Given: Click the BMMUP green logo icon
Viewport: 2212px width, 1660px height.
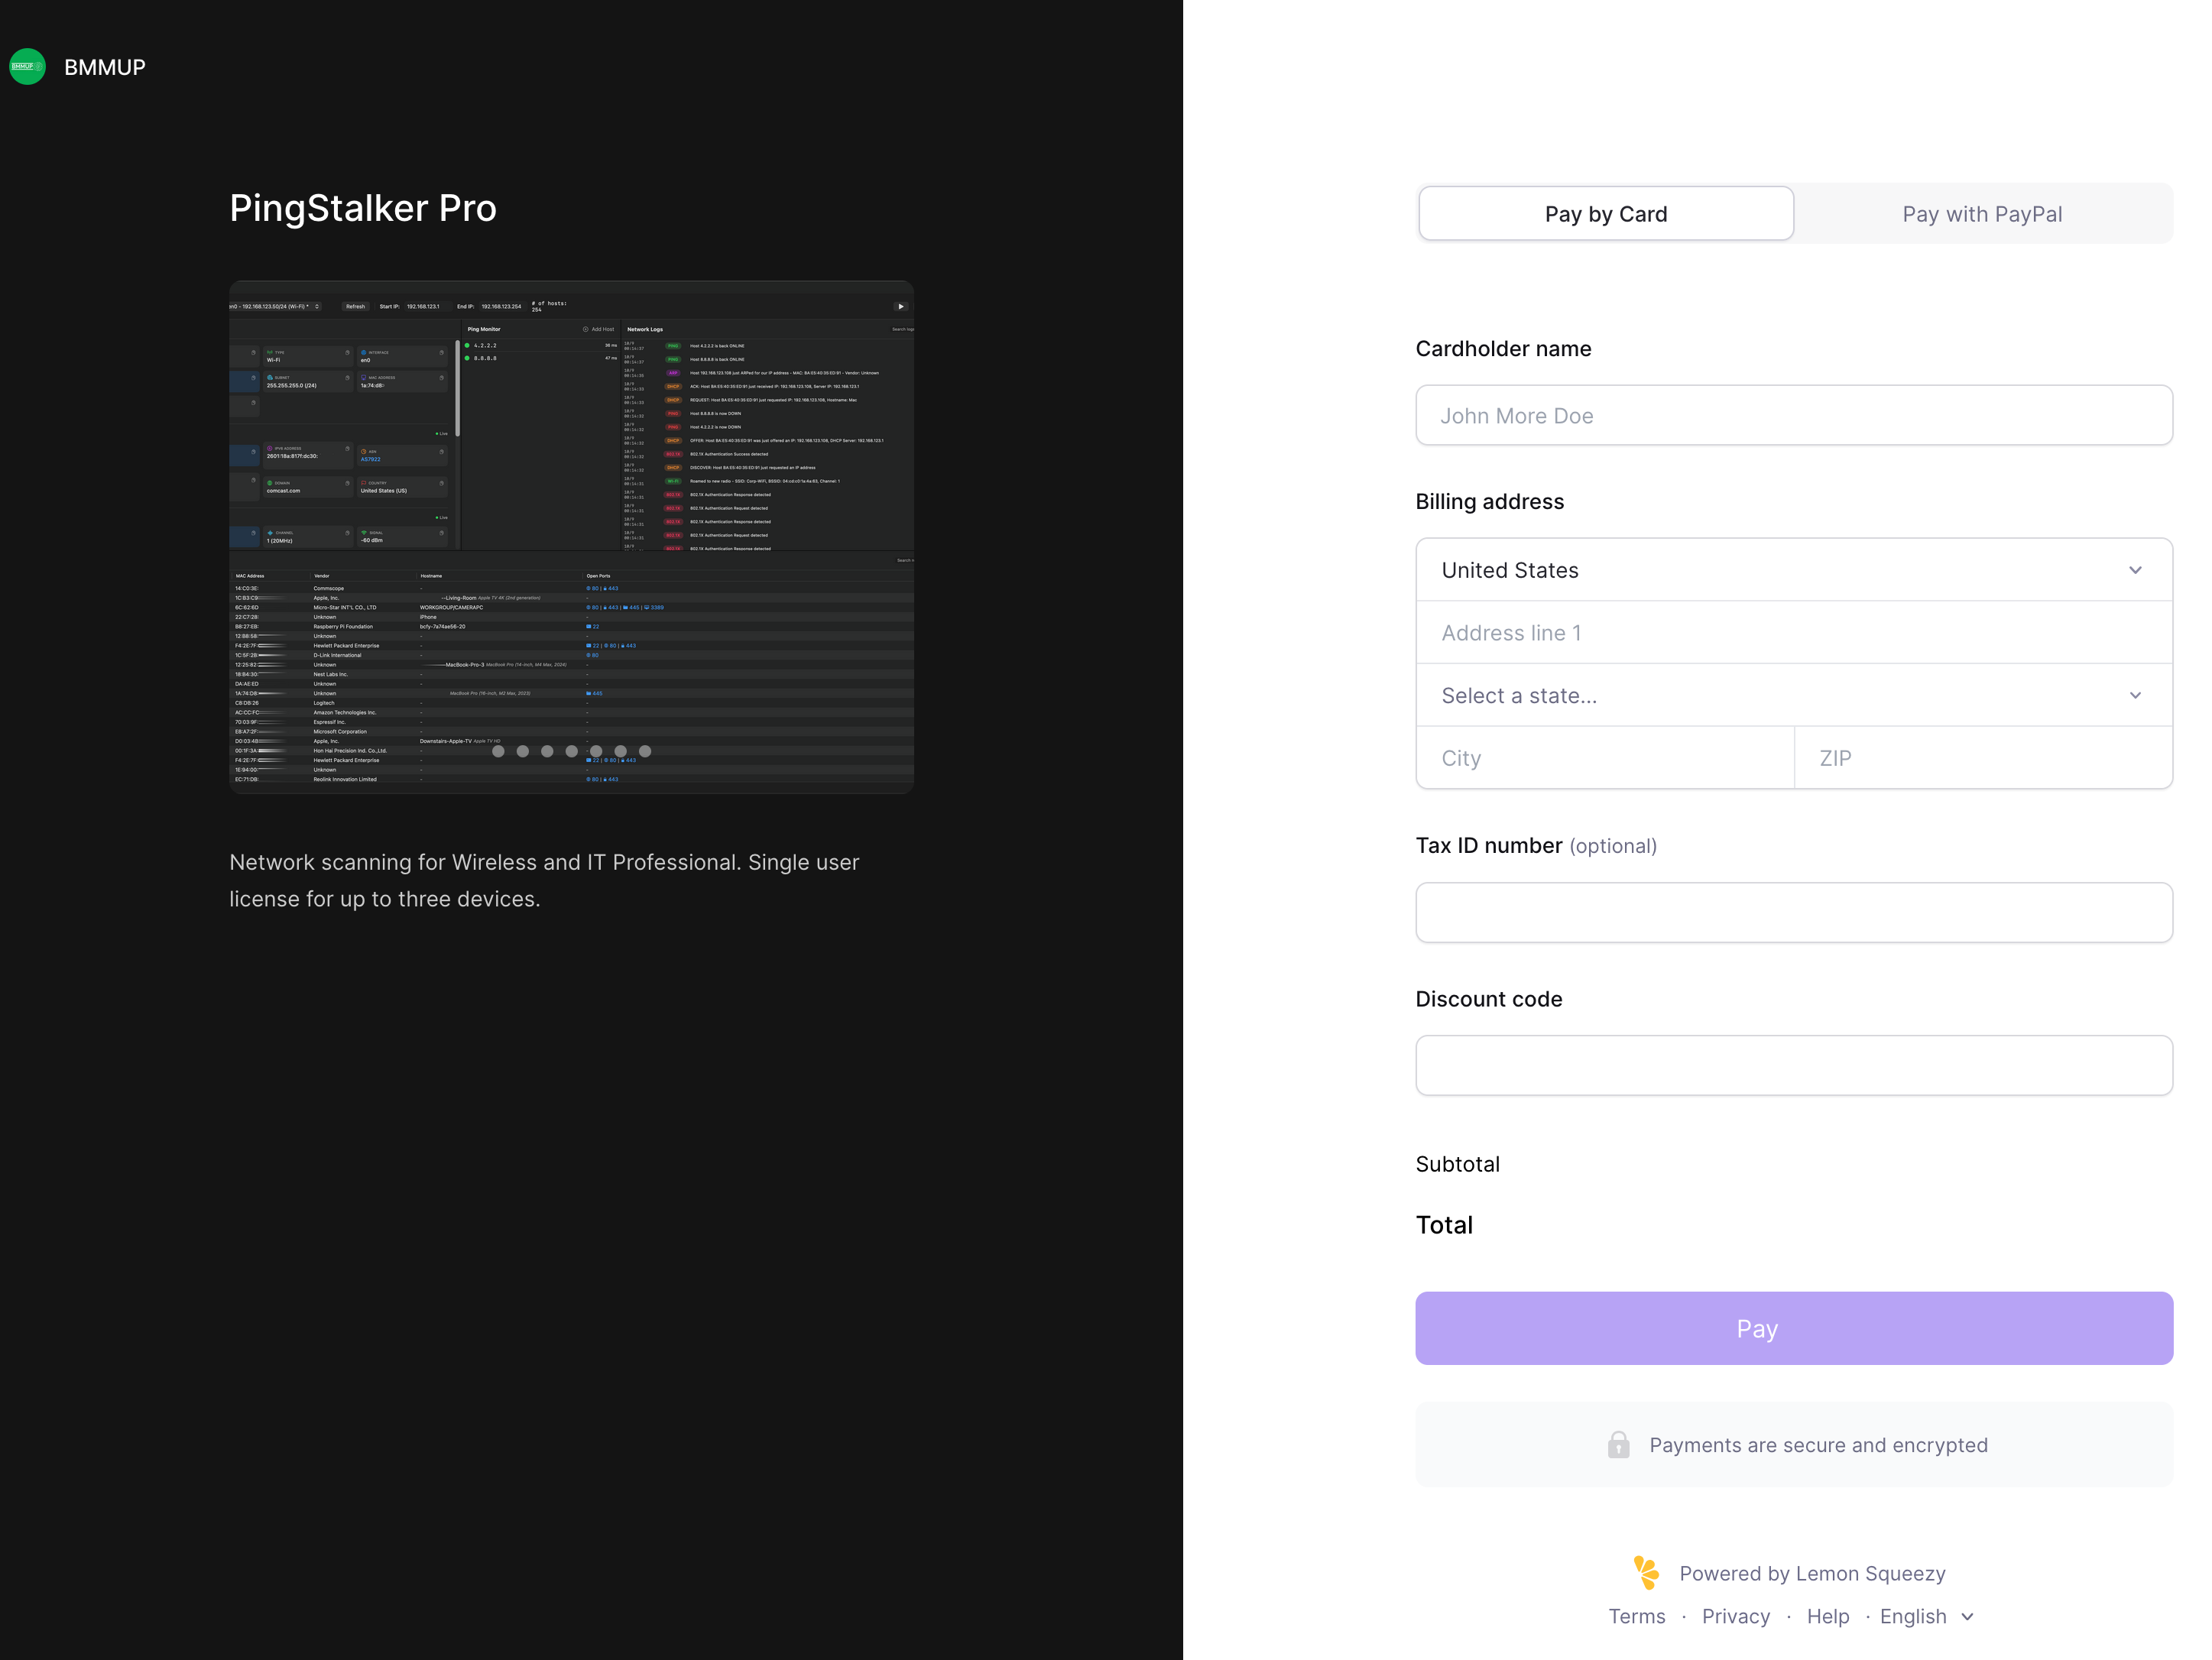Looking at the screenshot, I should tap(27, 67).
